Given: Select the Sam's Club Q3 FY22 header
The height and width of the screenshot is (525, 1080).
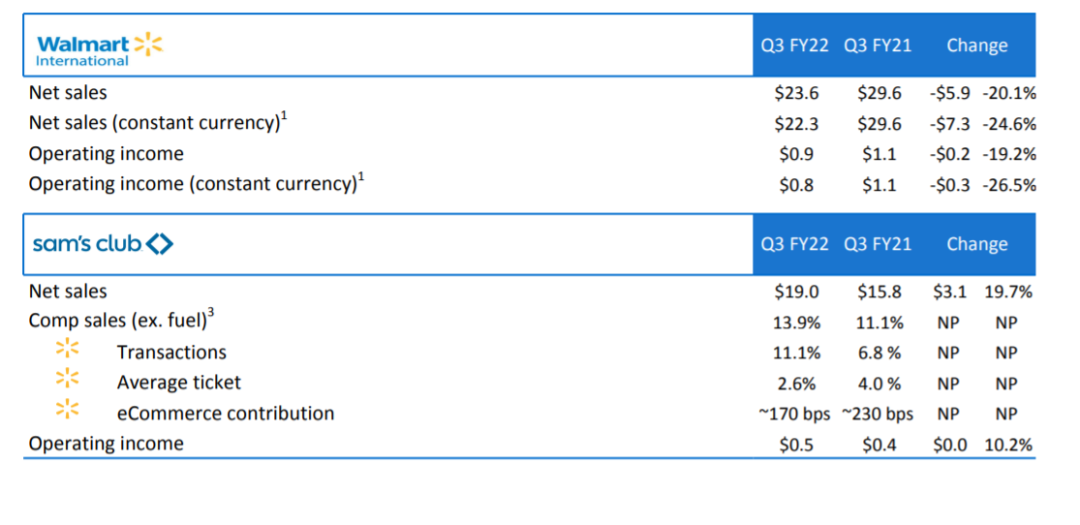Looking at the screenshot, I should 794,244.
